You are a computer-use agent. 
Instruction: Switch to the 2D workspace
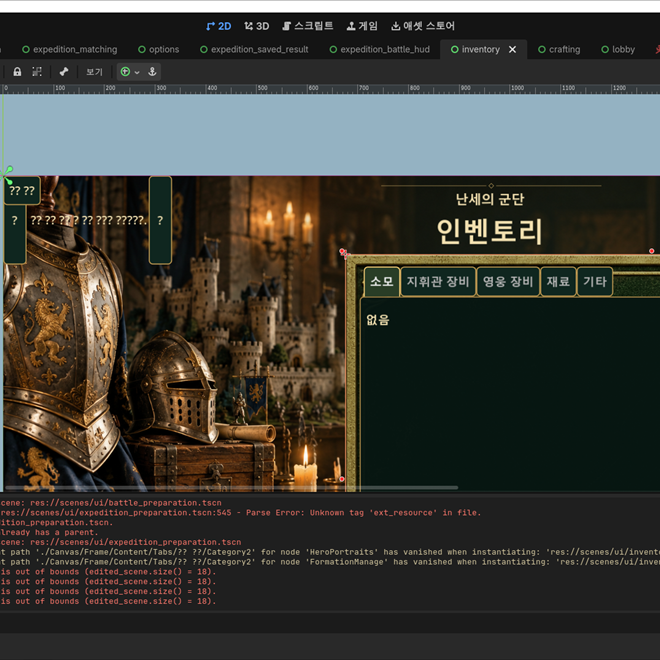[x=218, y=26]
